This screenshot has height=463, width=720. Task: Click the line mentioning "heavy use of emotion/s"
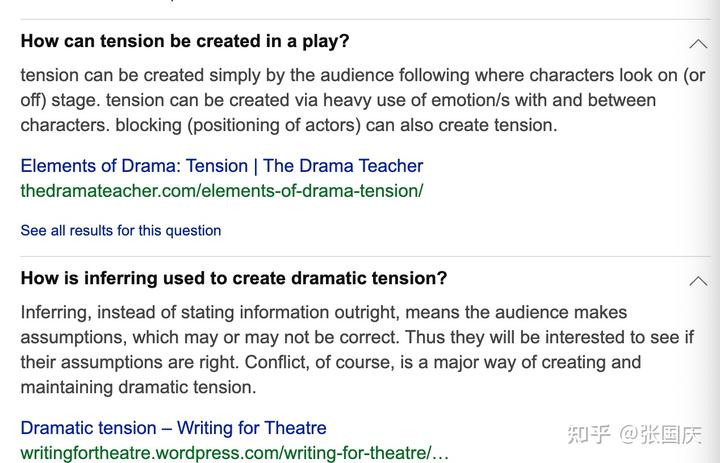(x=338, y=100)
